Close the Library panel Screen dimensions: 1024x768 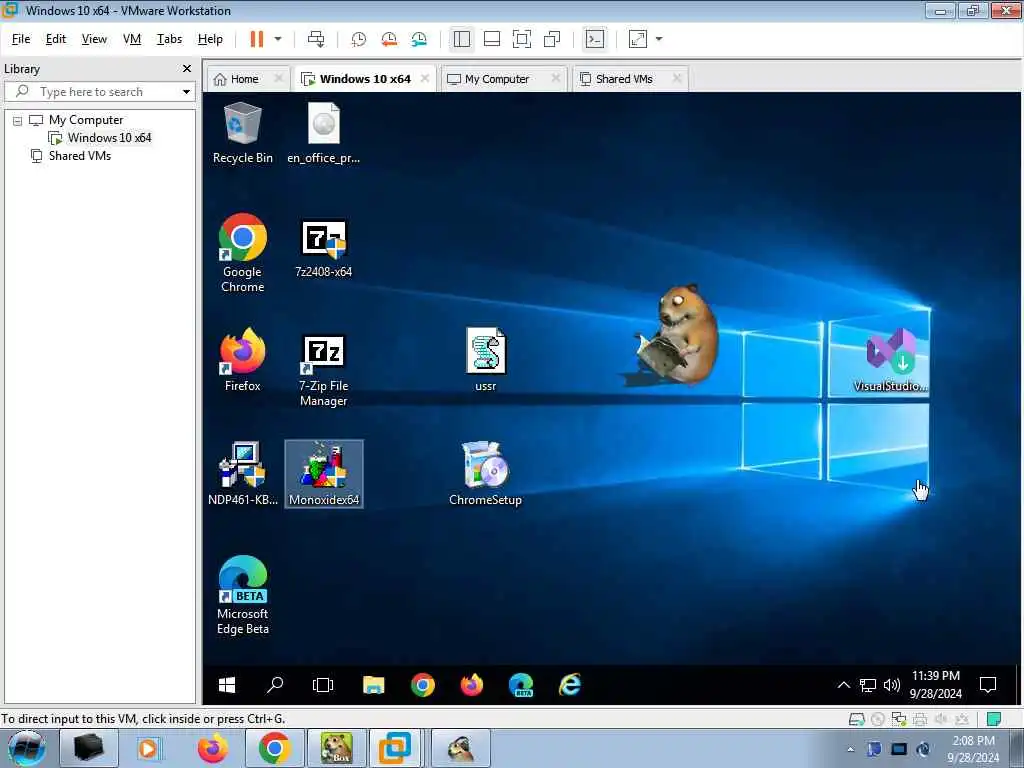187,69
